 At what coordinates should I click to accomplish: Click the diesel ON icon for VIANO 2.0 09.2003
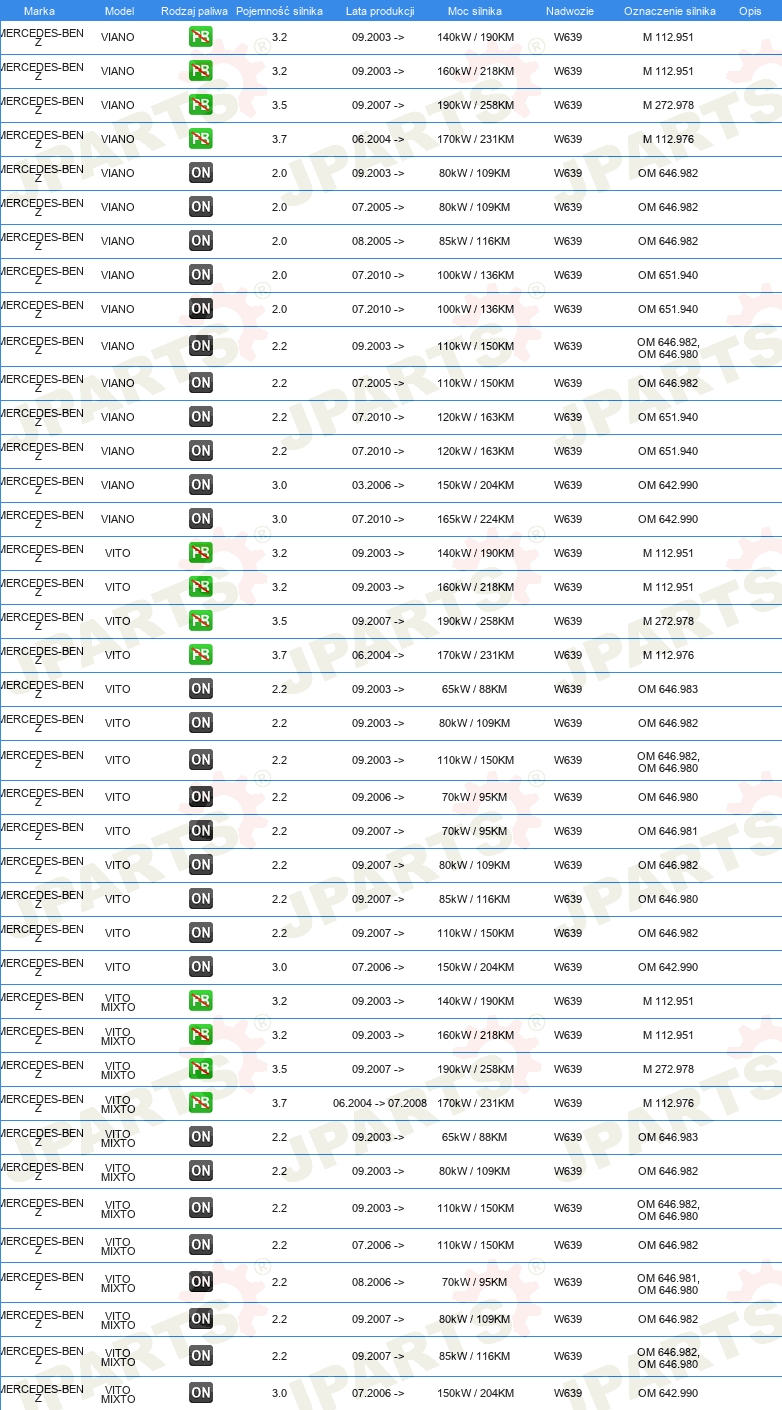click(200, 173)
